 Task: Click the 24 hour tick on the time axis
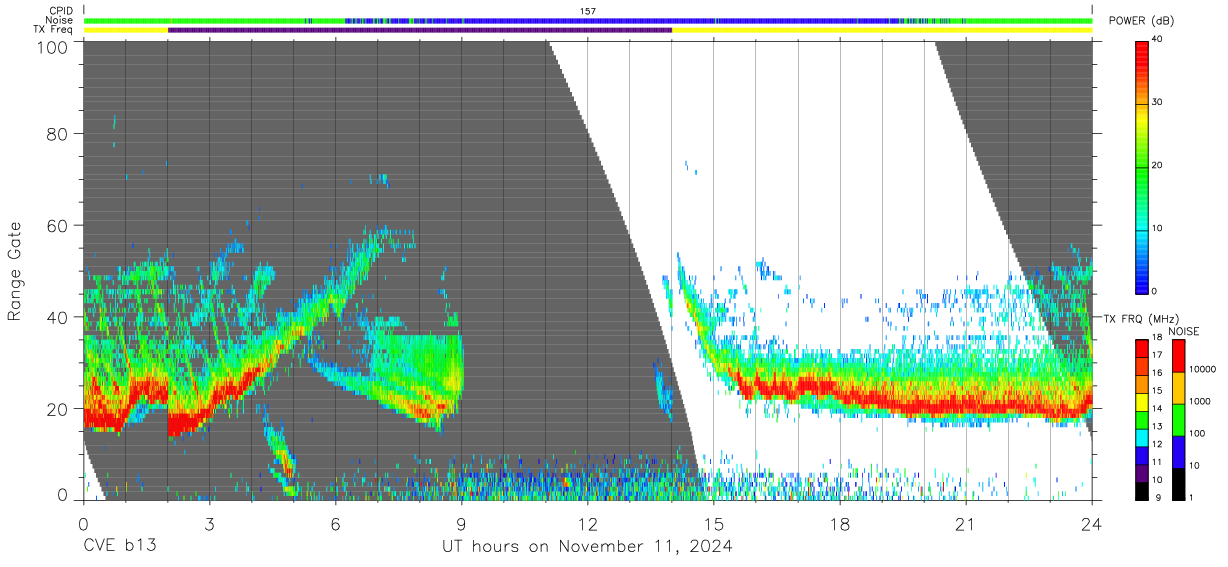(x=1092, y=524)
